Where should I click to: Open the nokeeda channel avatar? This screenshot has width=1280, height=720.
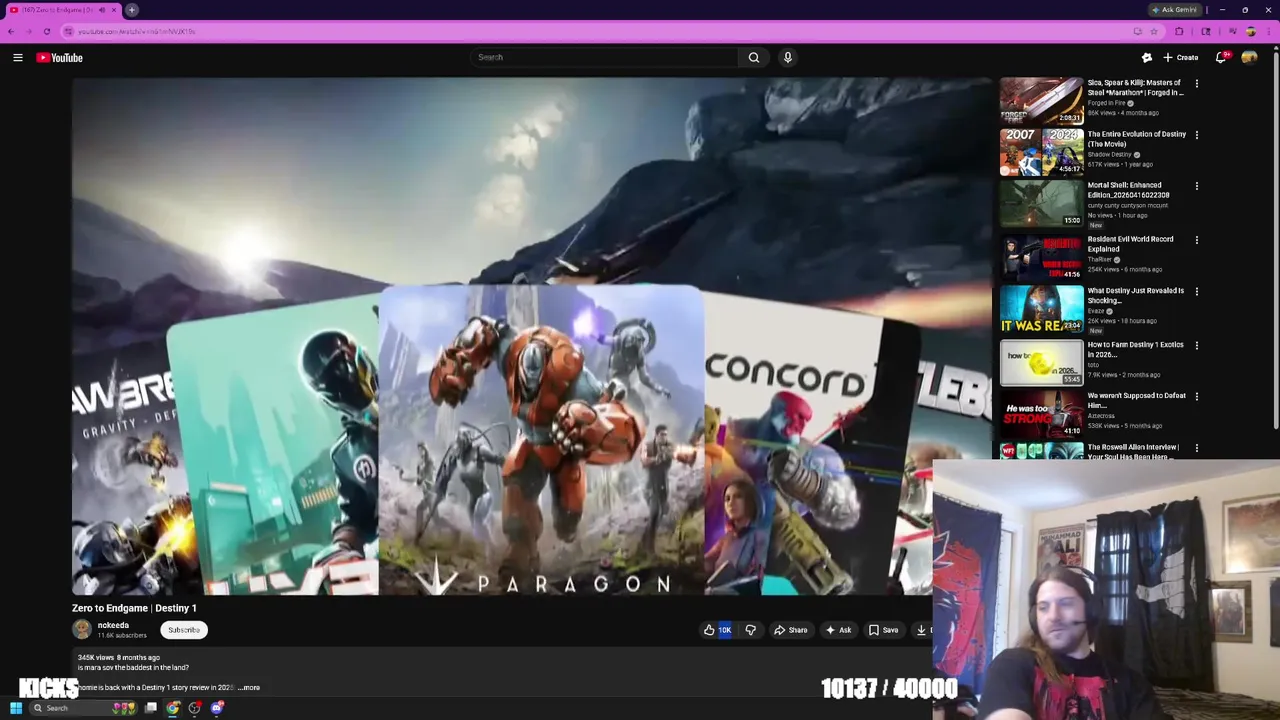click(82, 629)
